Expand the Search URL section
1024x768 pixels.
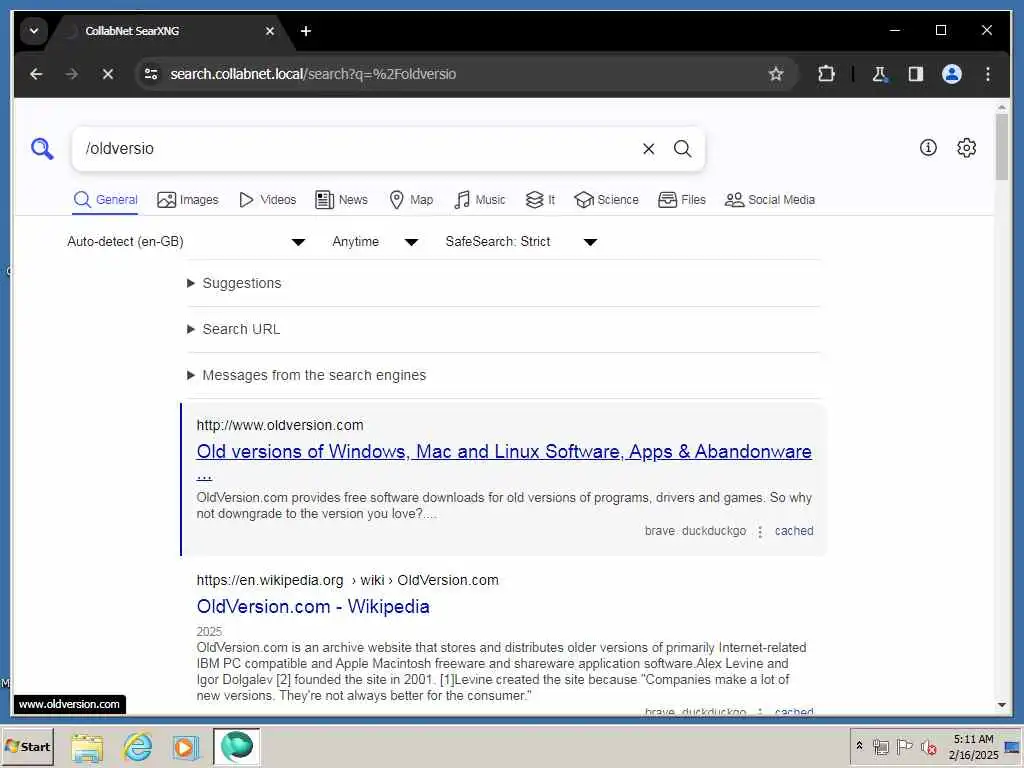click(x=234, y=329)
